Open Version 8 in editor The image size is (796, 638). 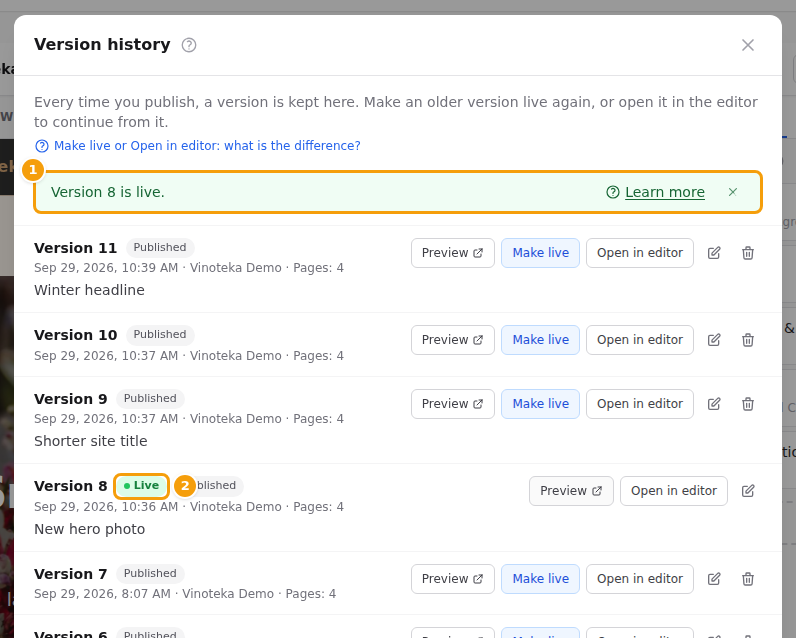click(674, 491)
